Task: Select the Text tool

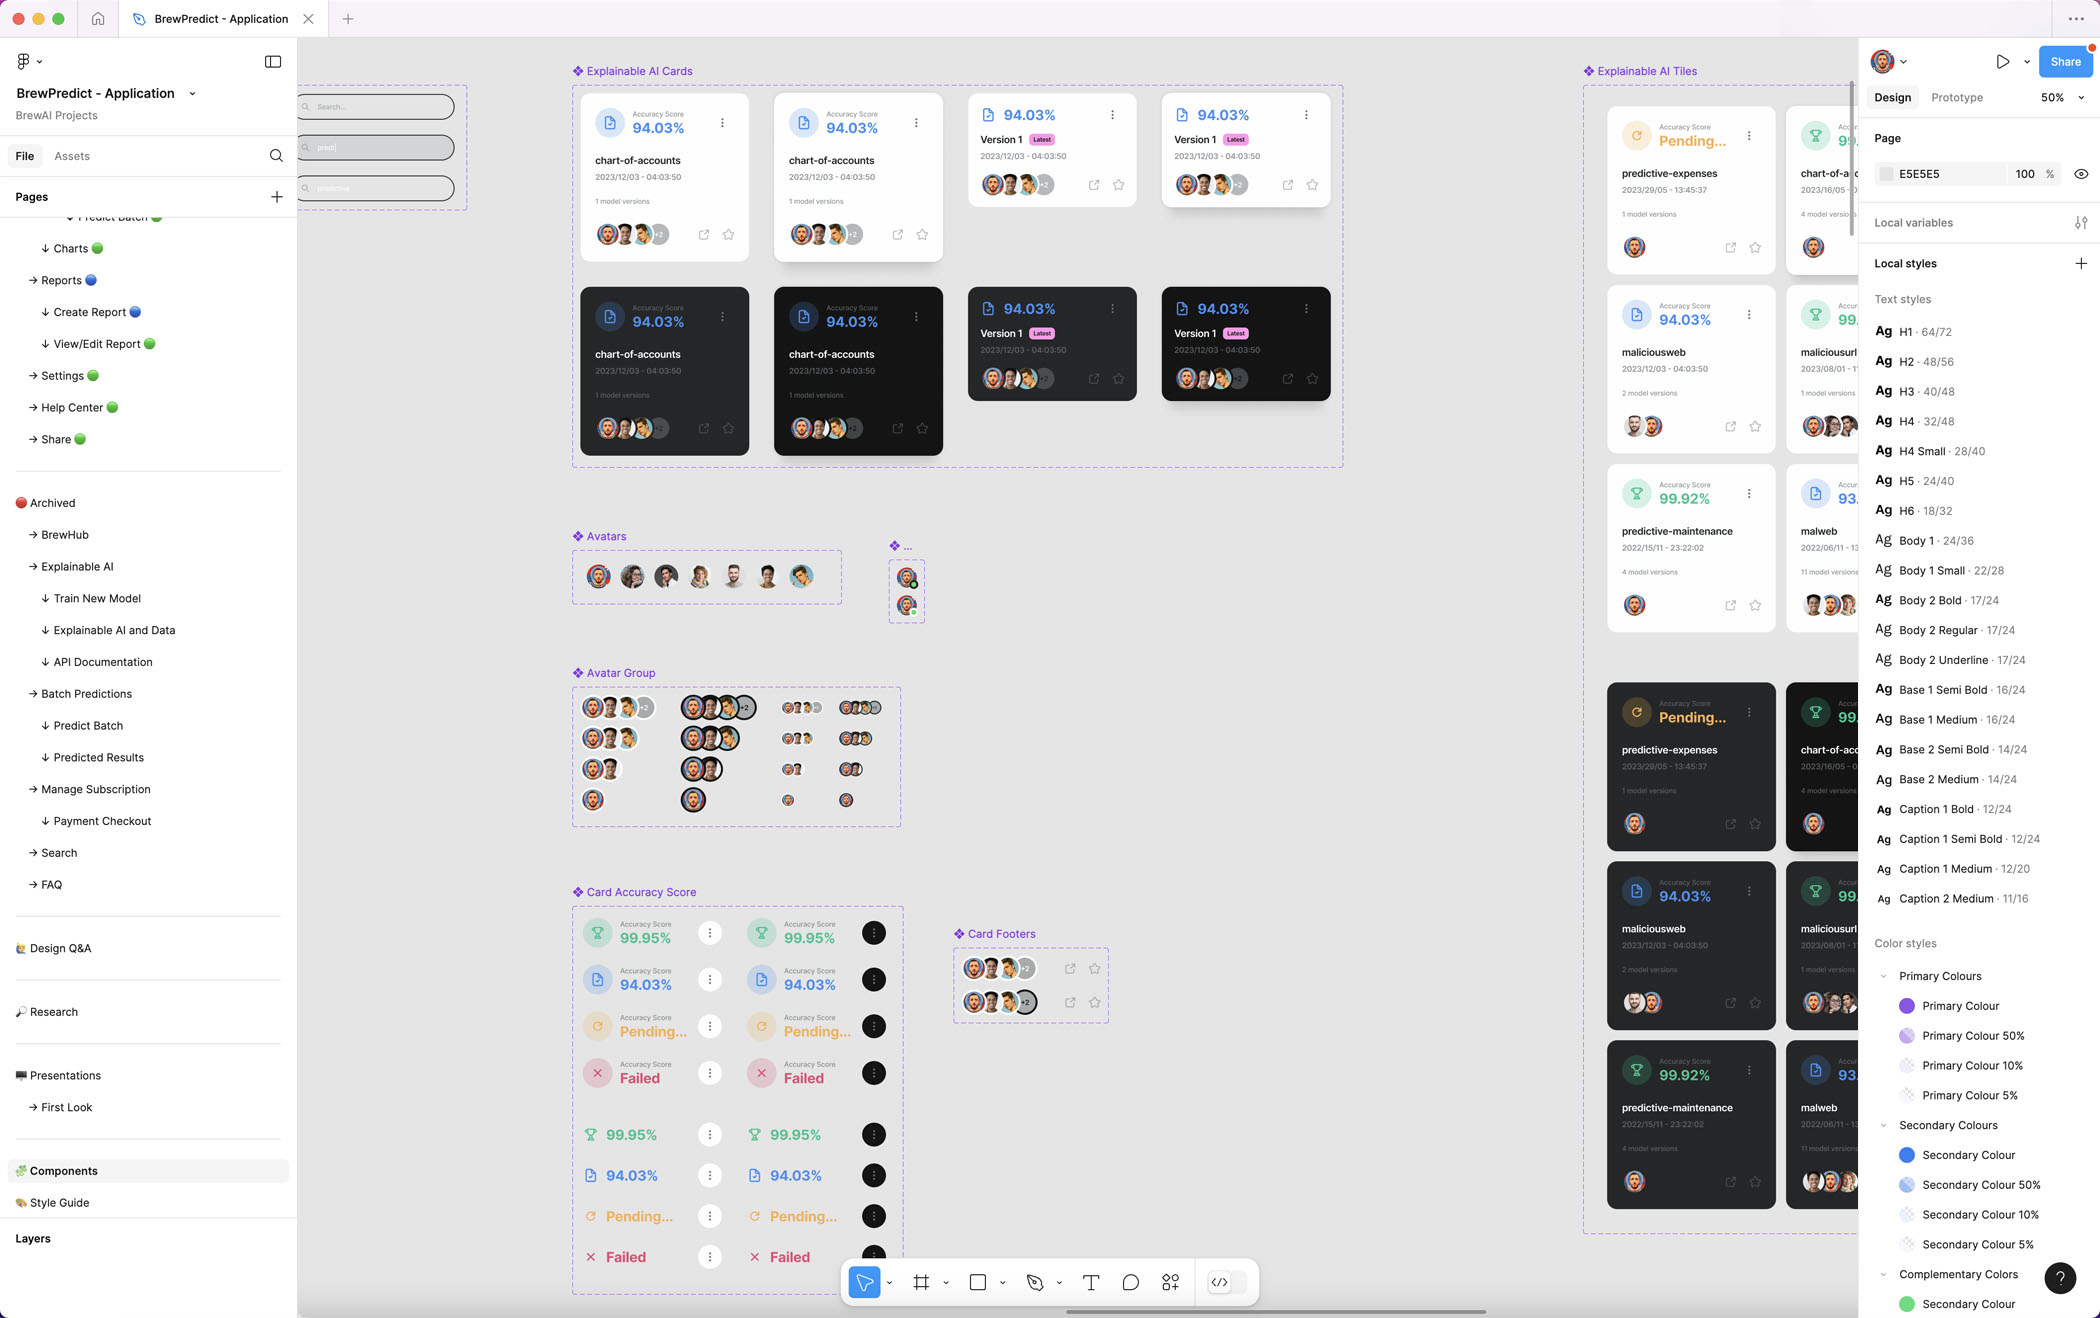Action: point(1091,1282)
